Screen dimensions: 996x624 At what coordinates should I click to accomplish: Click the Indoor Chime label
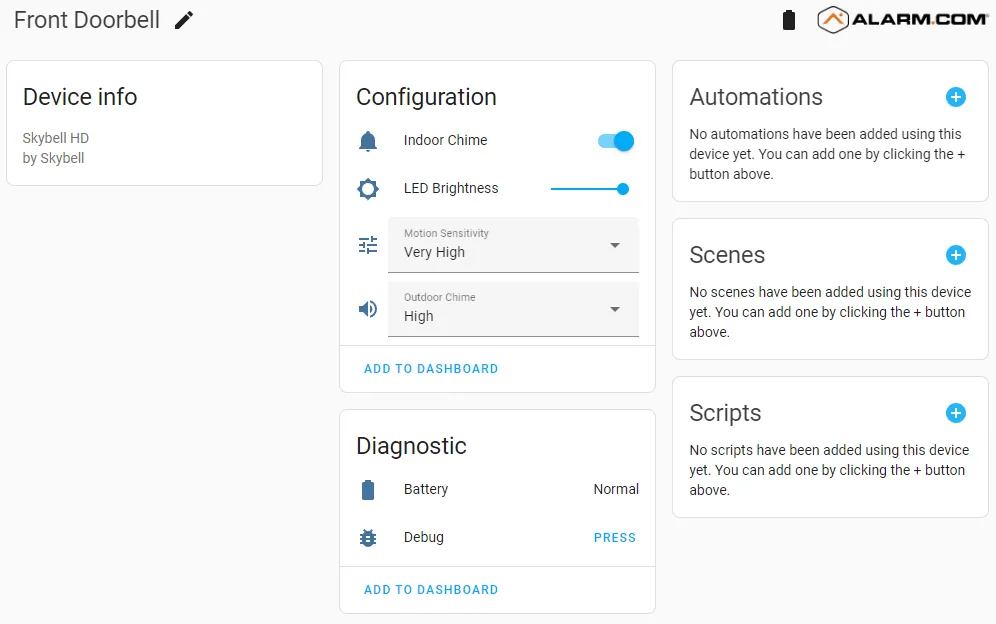(x=445, y=140)
